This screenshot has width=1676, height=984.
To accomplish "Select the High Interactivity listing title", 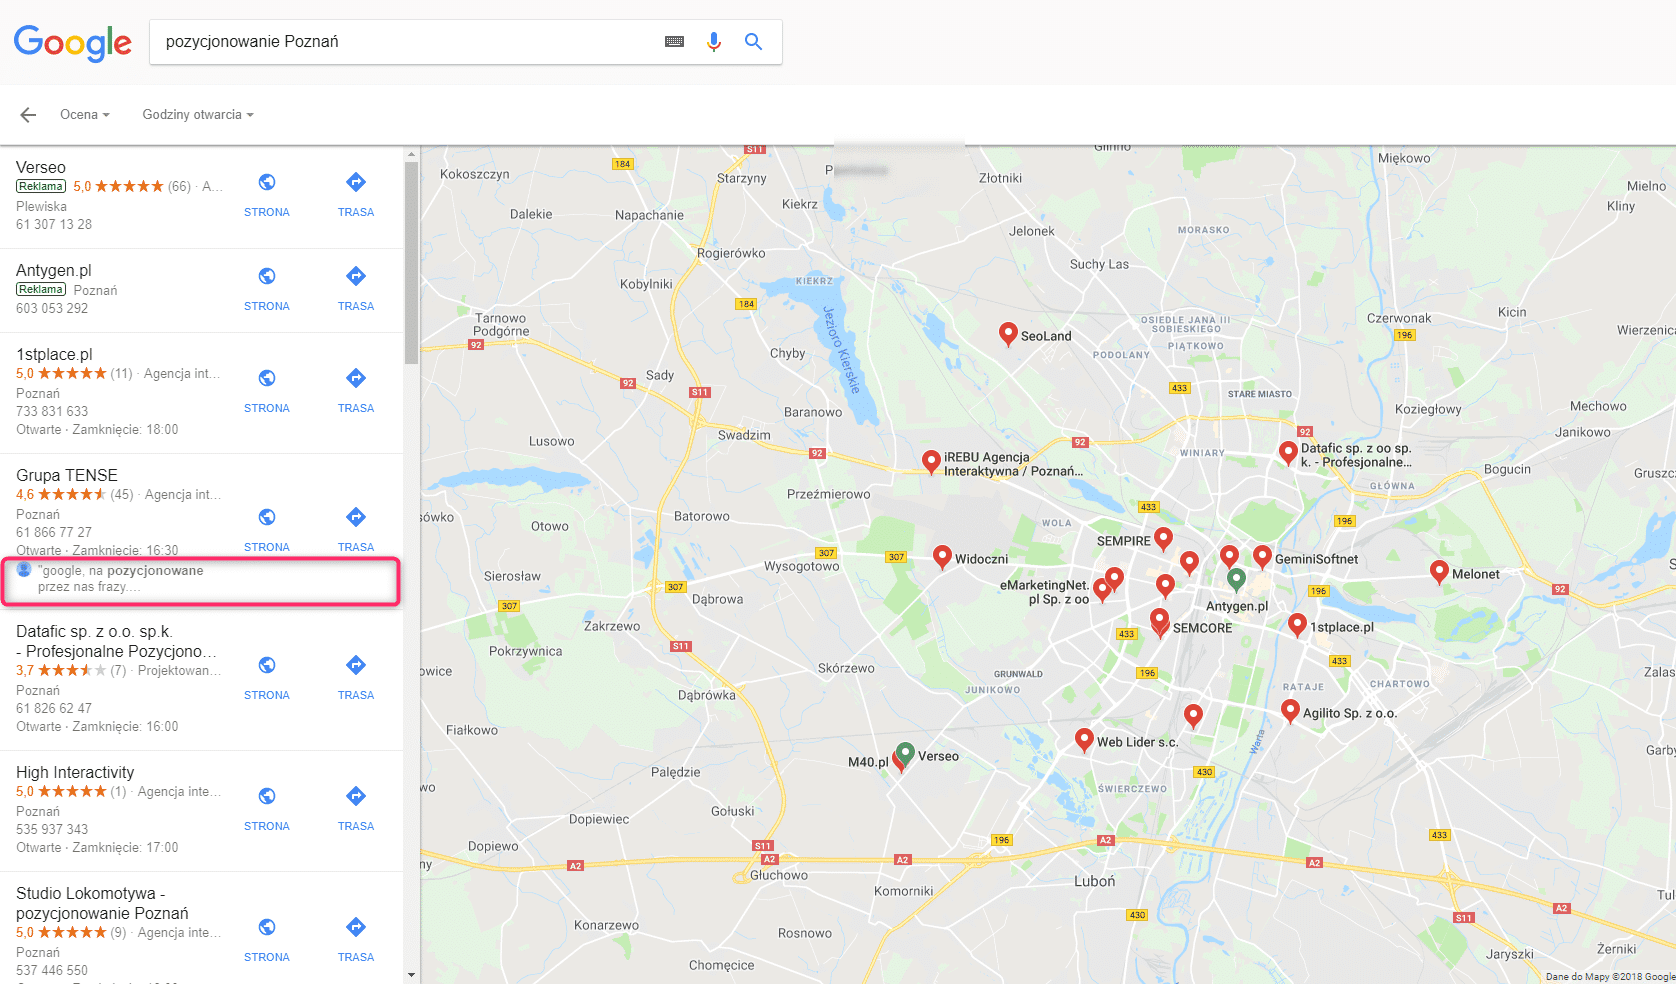I will pyautogui.click(x=75, y=773).
